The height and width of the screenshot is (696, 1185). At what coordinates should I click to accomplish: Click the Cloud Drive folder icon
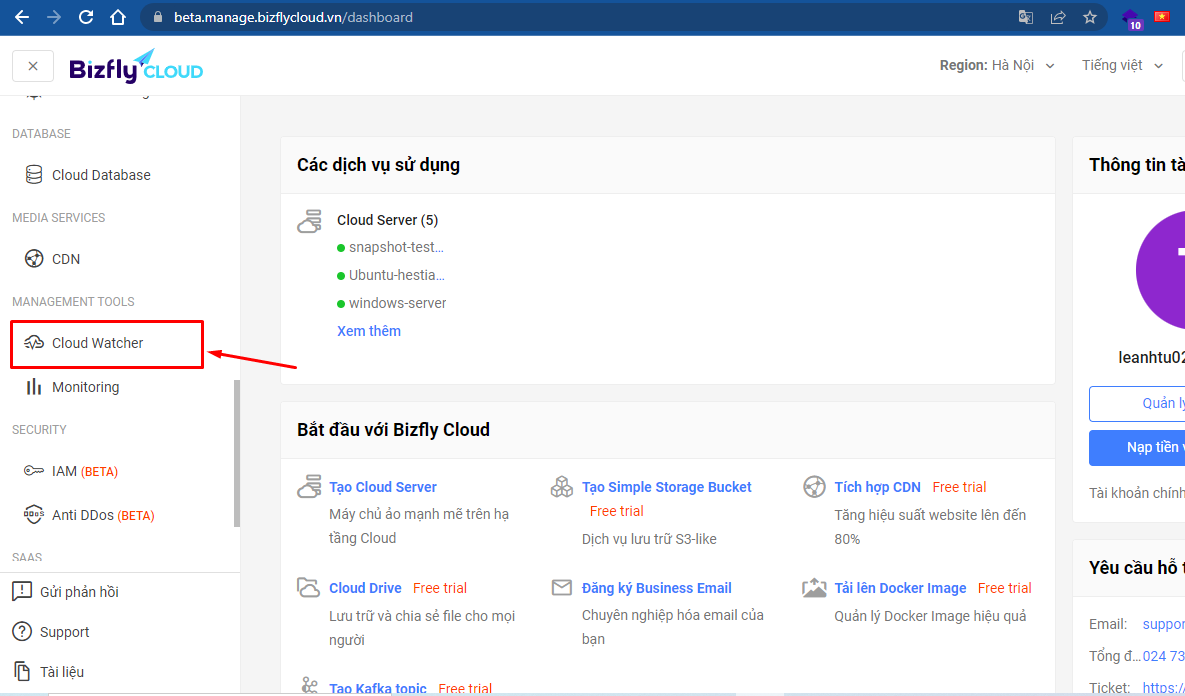pyautogui.click(x=308, y=587)
